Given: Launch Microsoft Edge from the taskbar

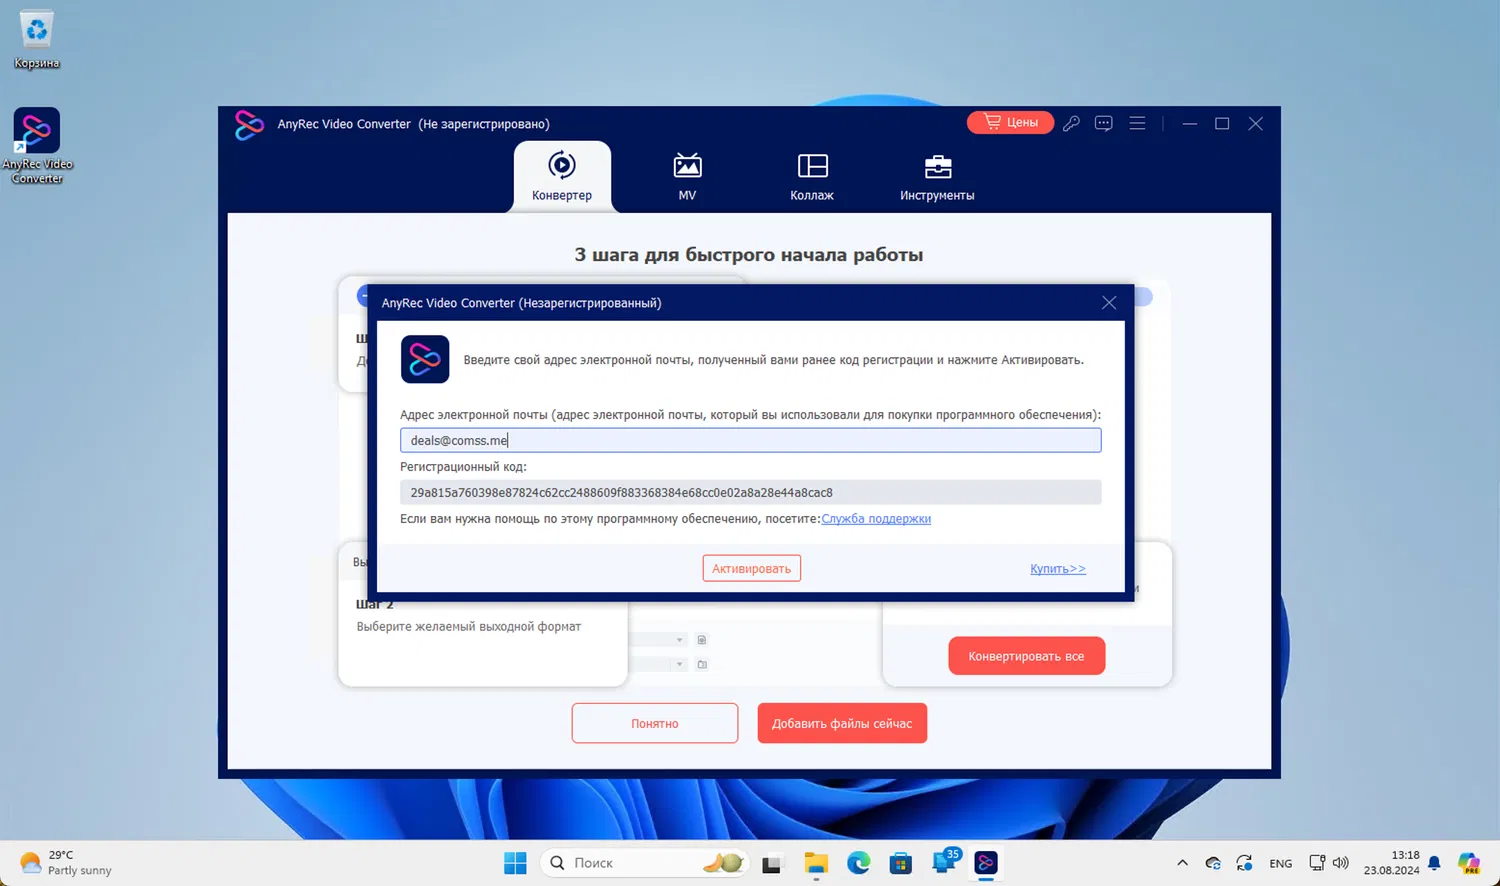Looking at the screenshot, I should 858,862.
